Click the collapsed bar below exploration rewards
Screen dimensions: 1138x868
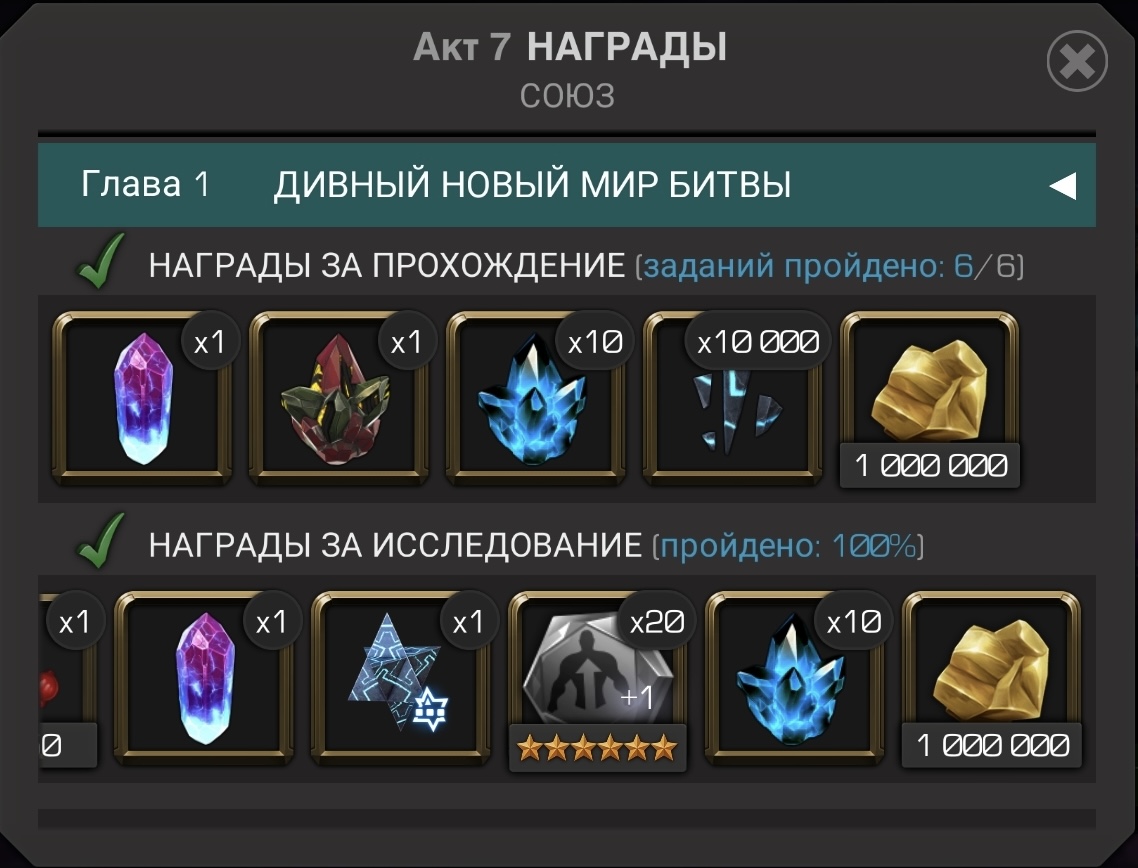point(567,819)
